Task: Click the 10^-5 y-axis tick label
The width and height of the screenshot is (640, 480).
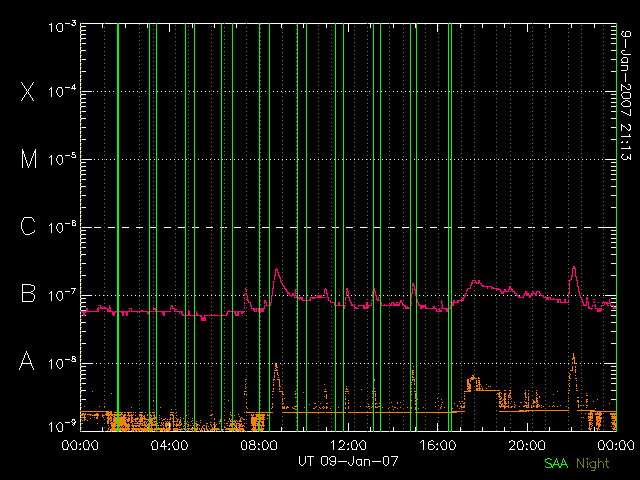Action: click(62, 159)
